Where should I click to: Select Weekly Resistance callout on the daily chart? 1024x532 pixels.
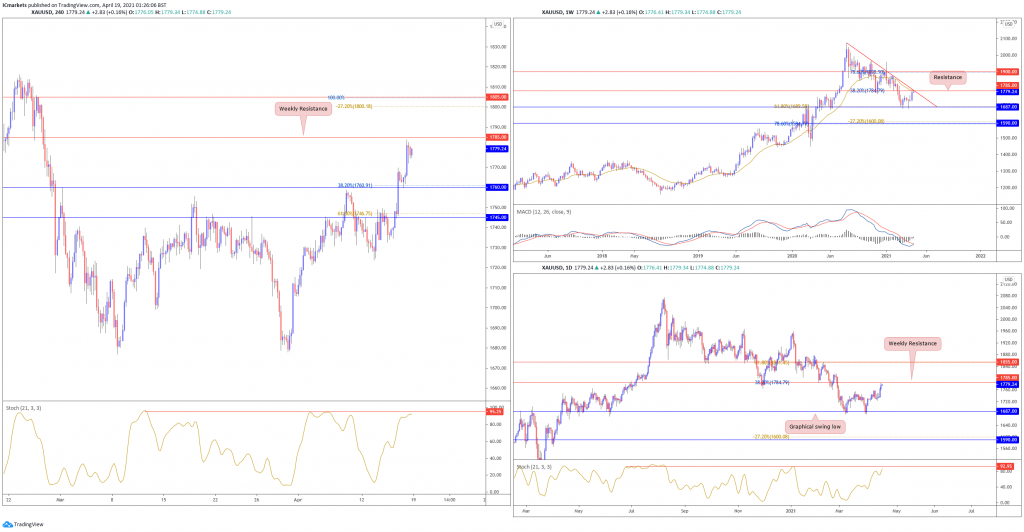(x=912, y=343)
